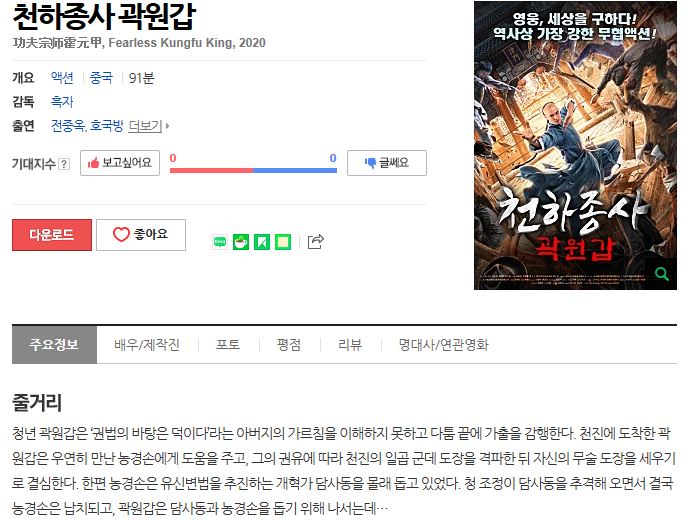Select the 평점 tab
Screen dimensions: 692x520
289,345
